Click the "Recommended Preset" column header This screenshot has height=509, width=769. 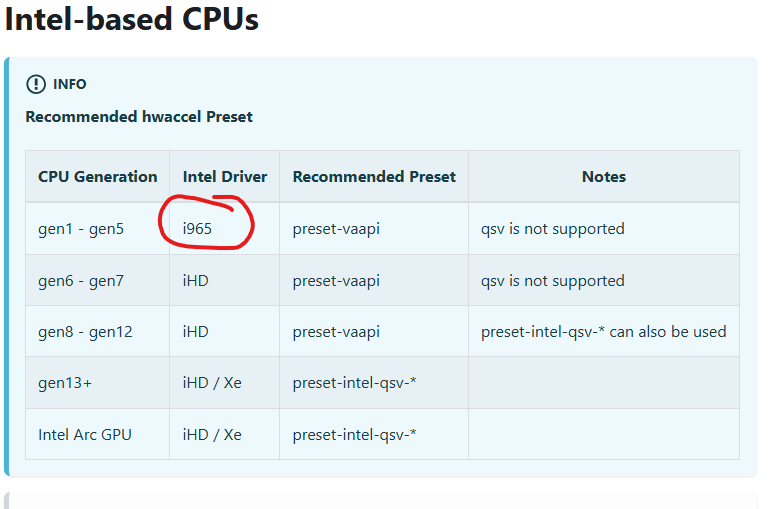[374, 177]
